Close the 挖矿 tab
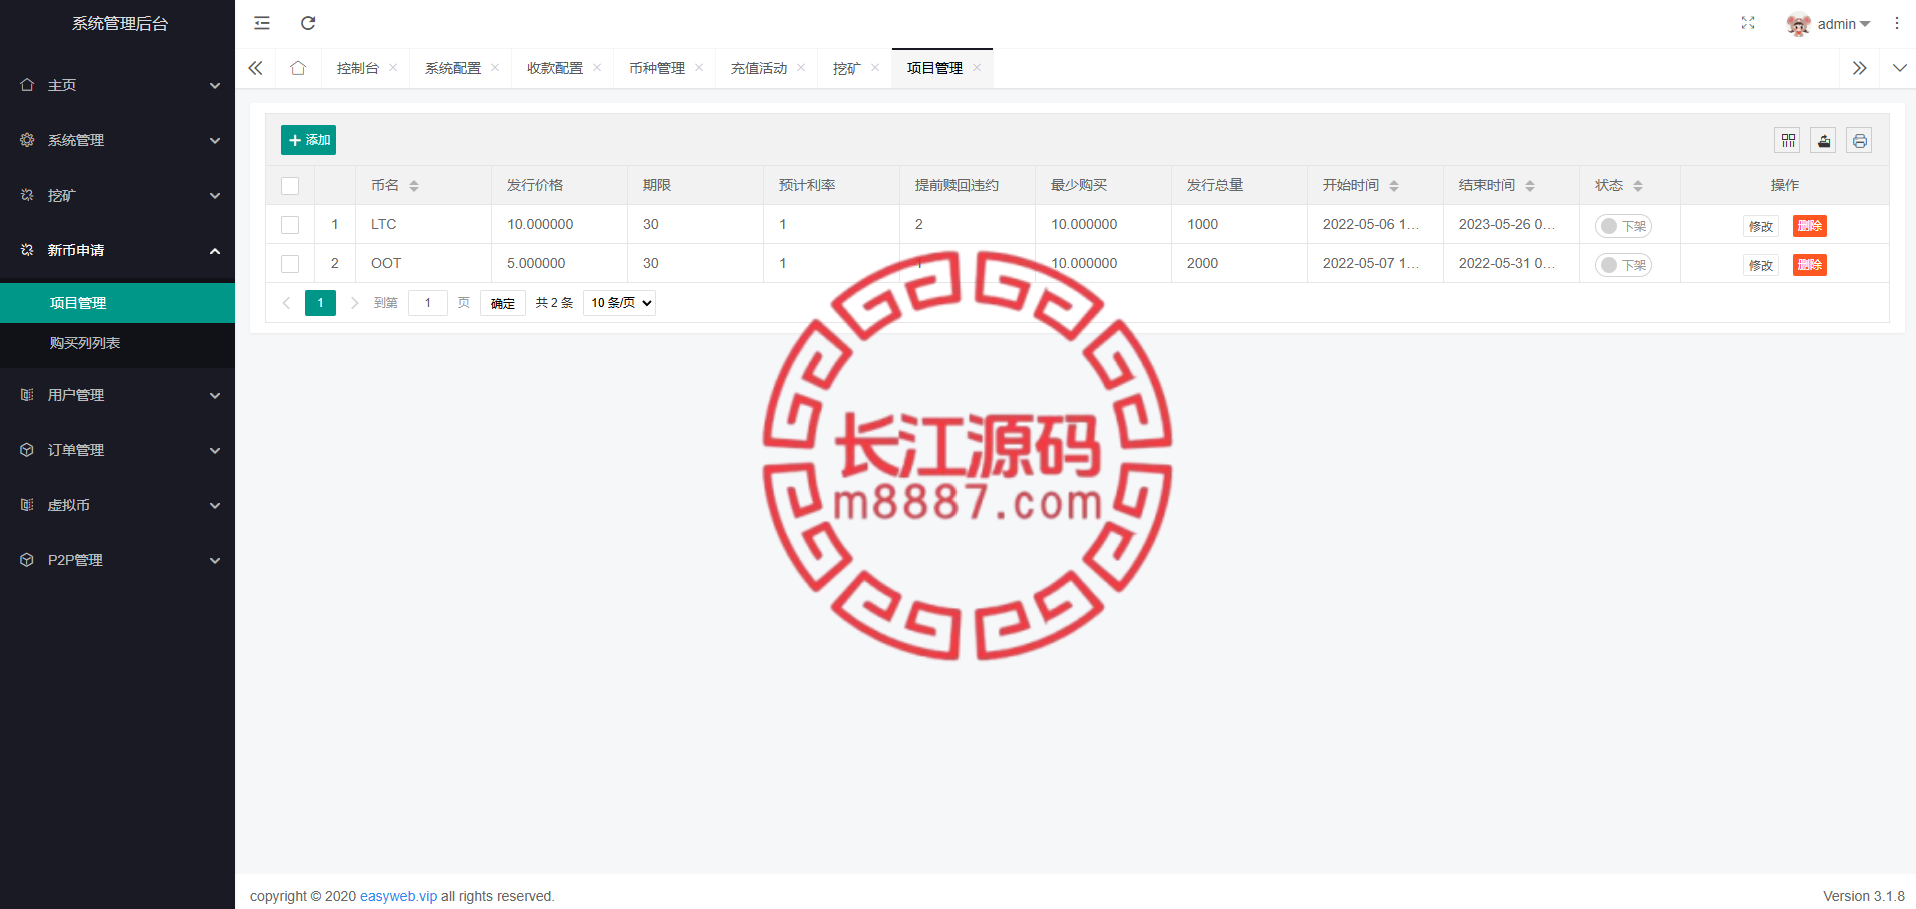This screenshot has width=1916, height=909. 875,68
